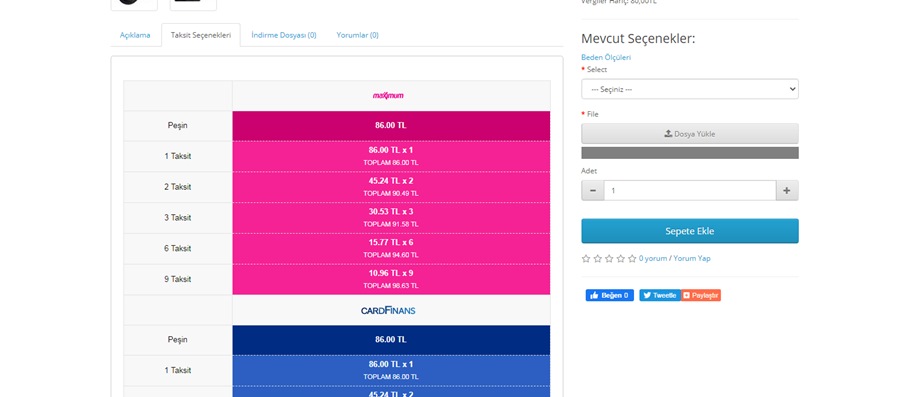Share via the Tweetle button
This screenshot has height=397, width=900.
tap(660, 295)
